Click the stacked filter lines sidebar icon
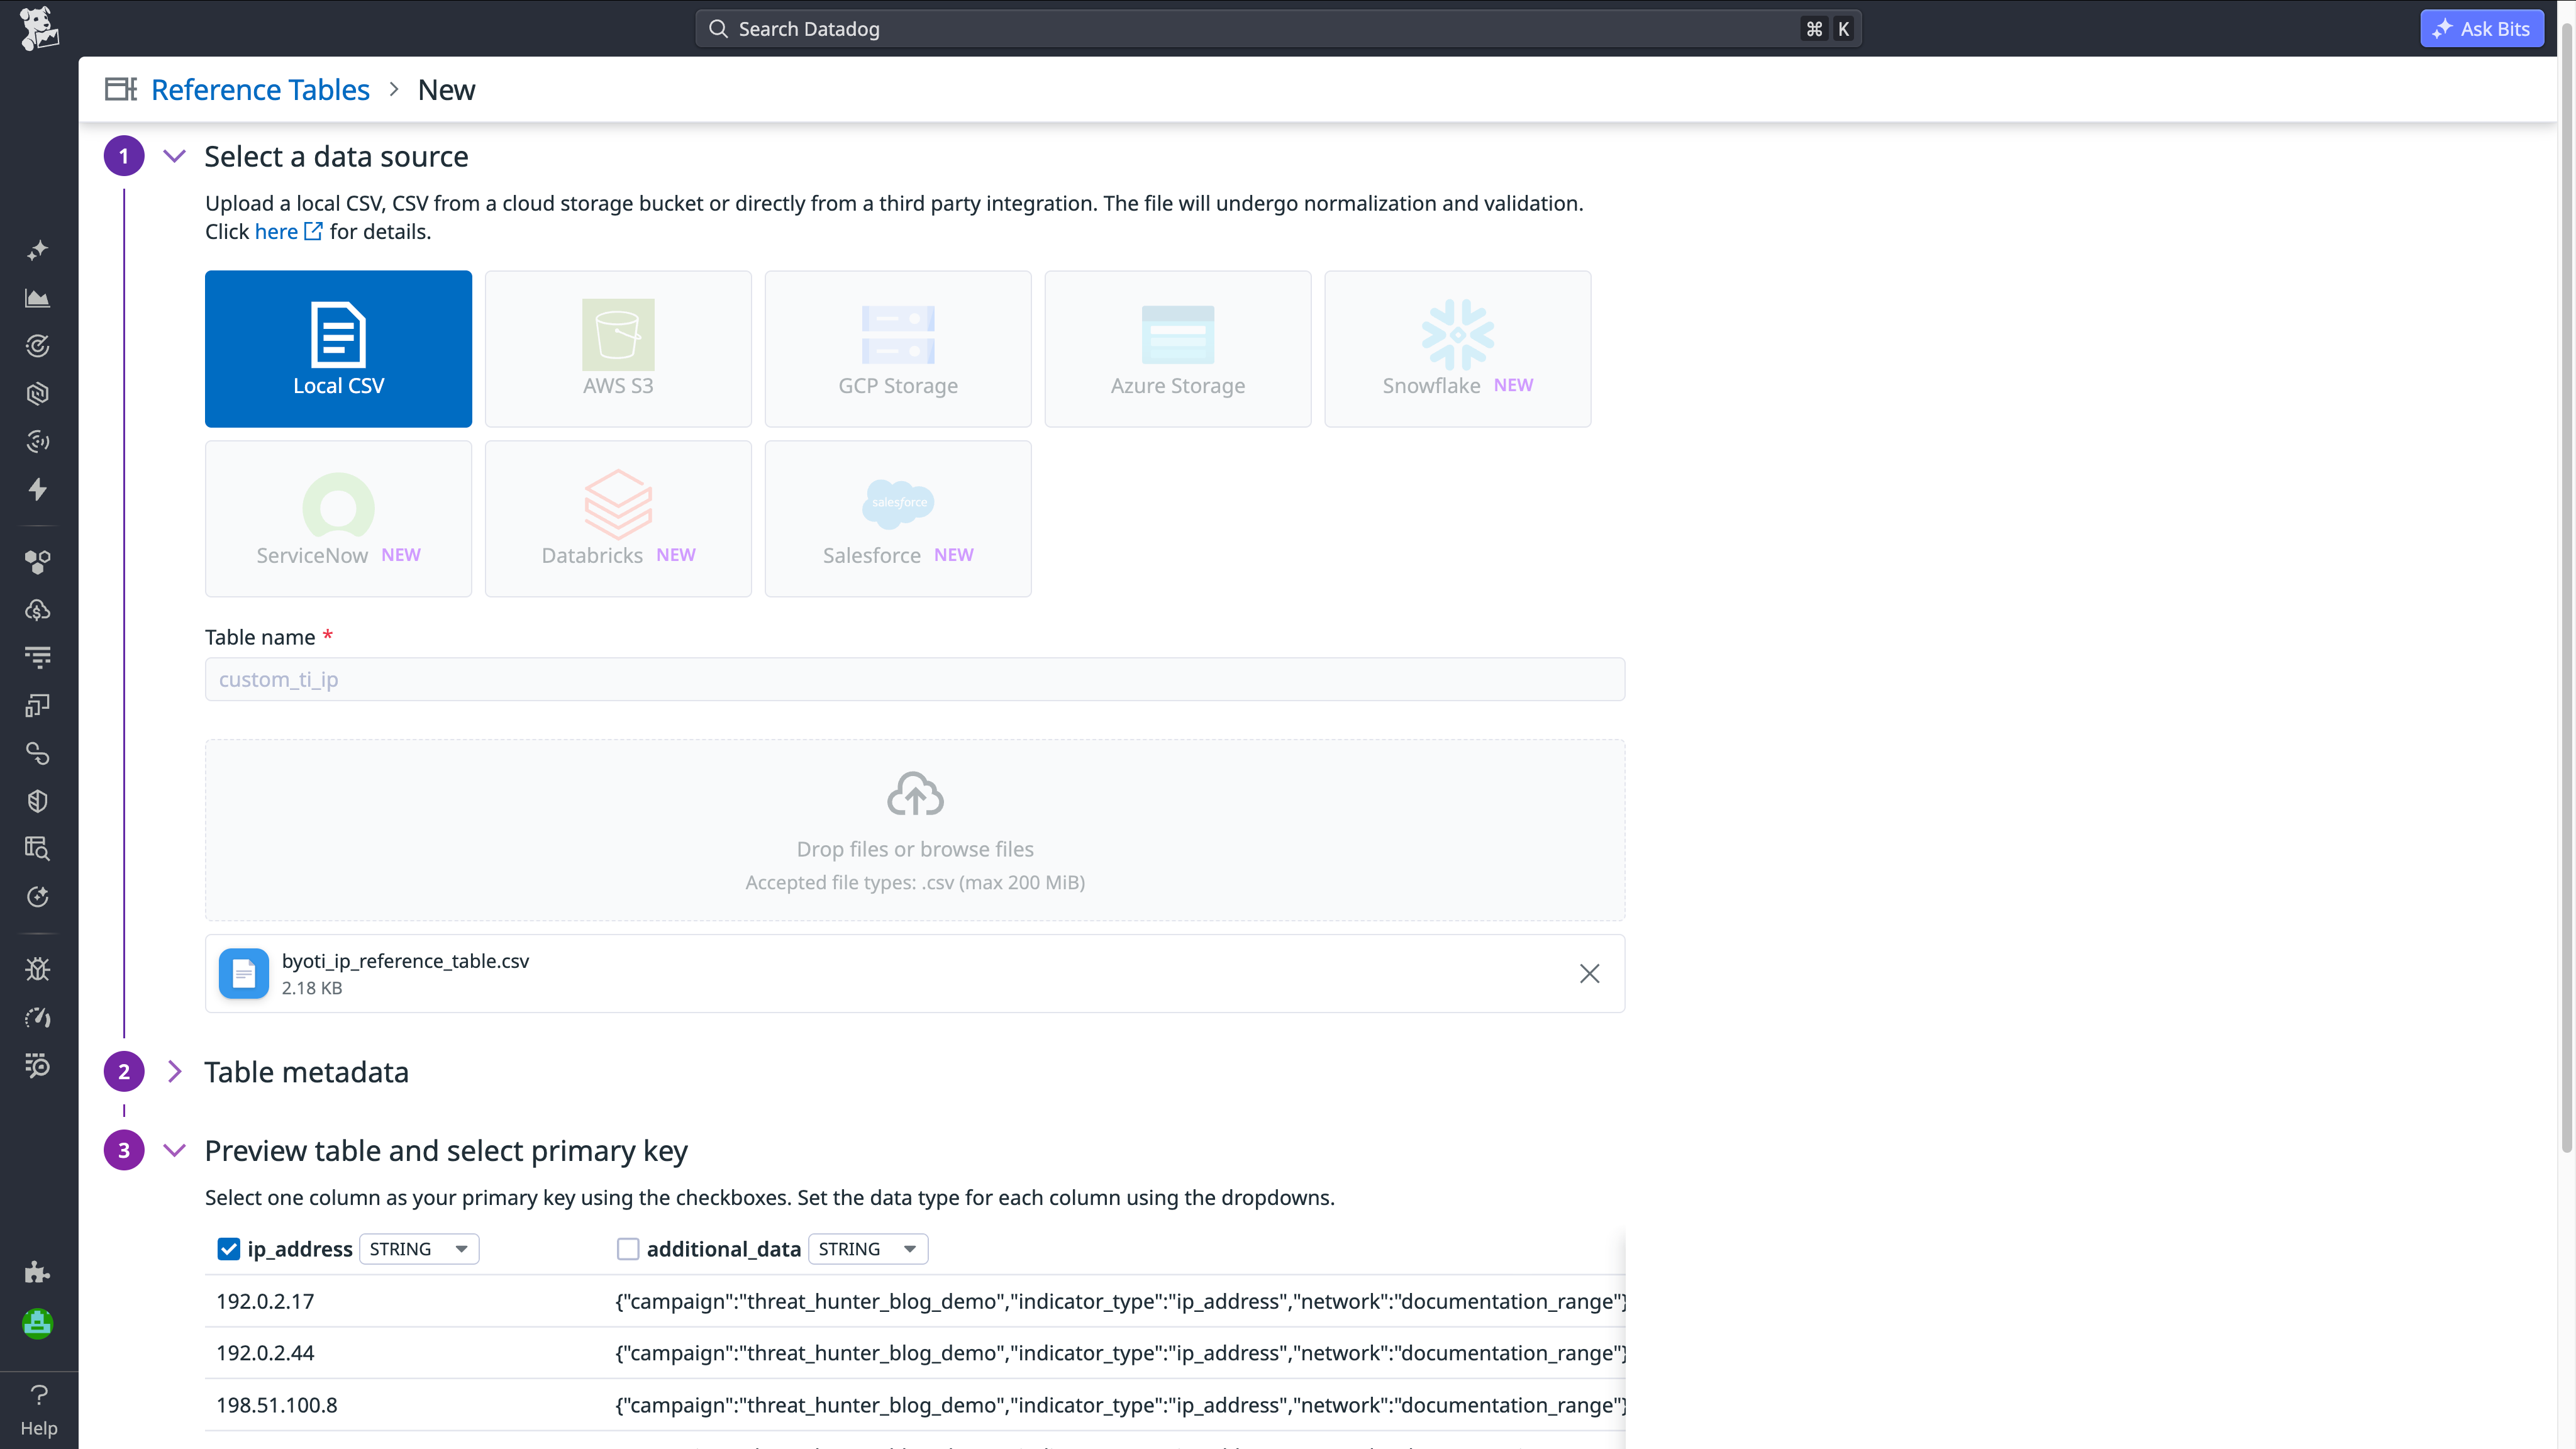The image size is (2576, 1449). [x=38, y=657]
